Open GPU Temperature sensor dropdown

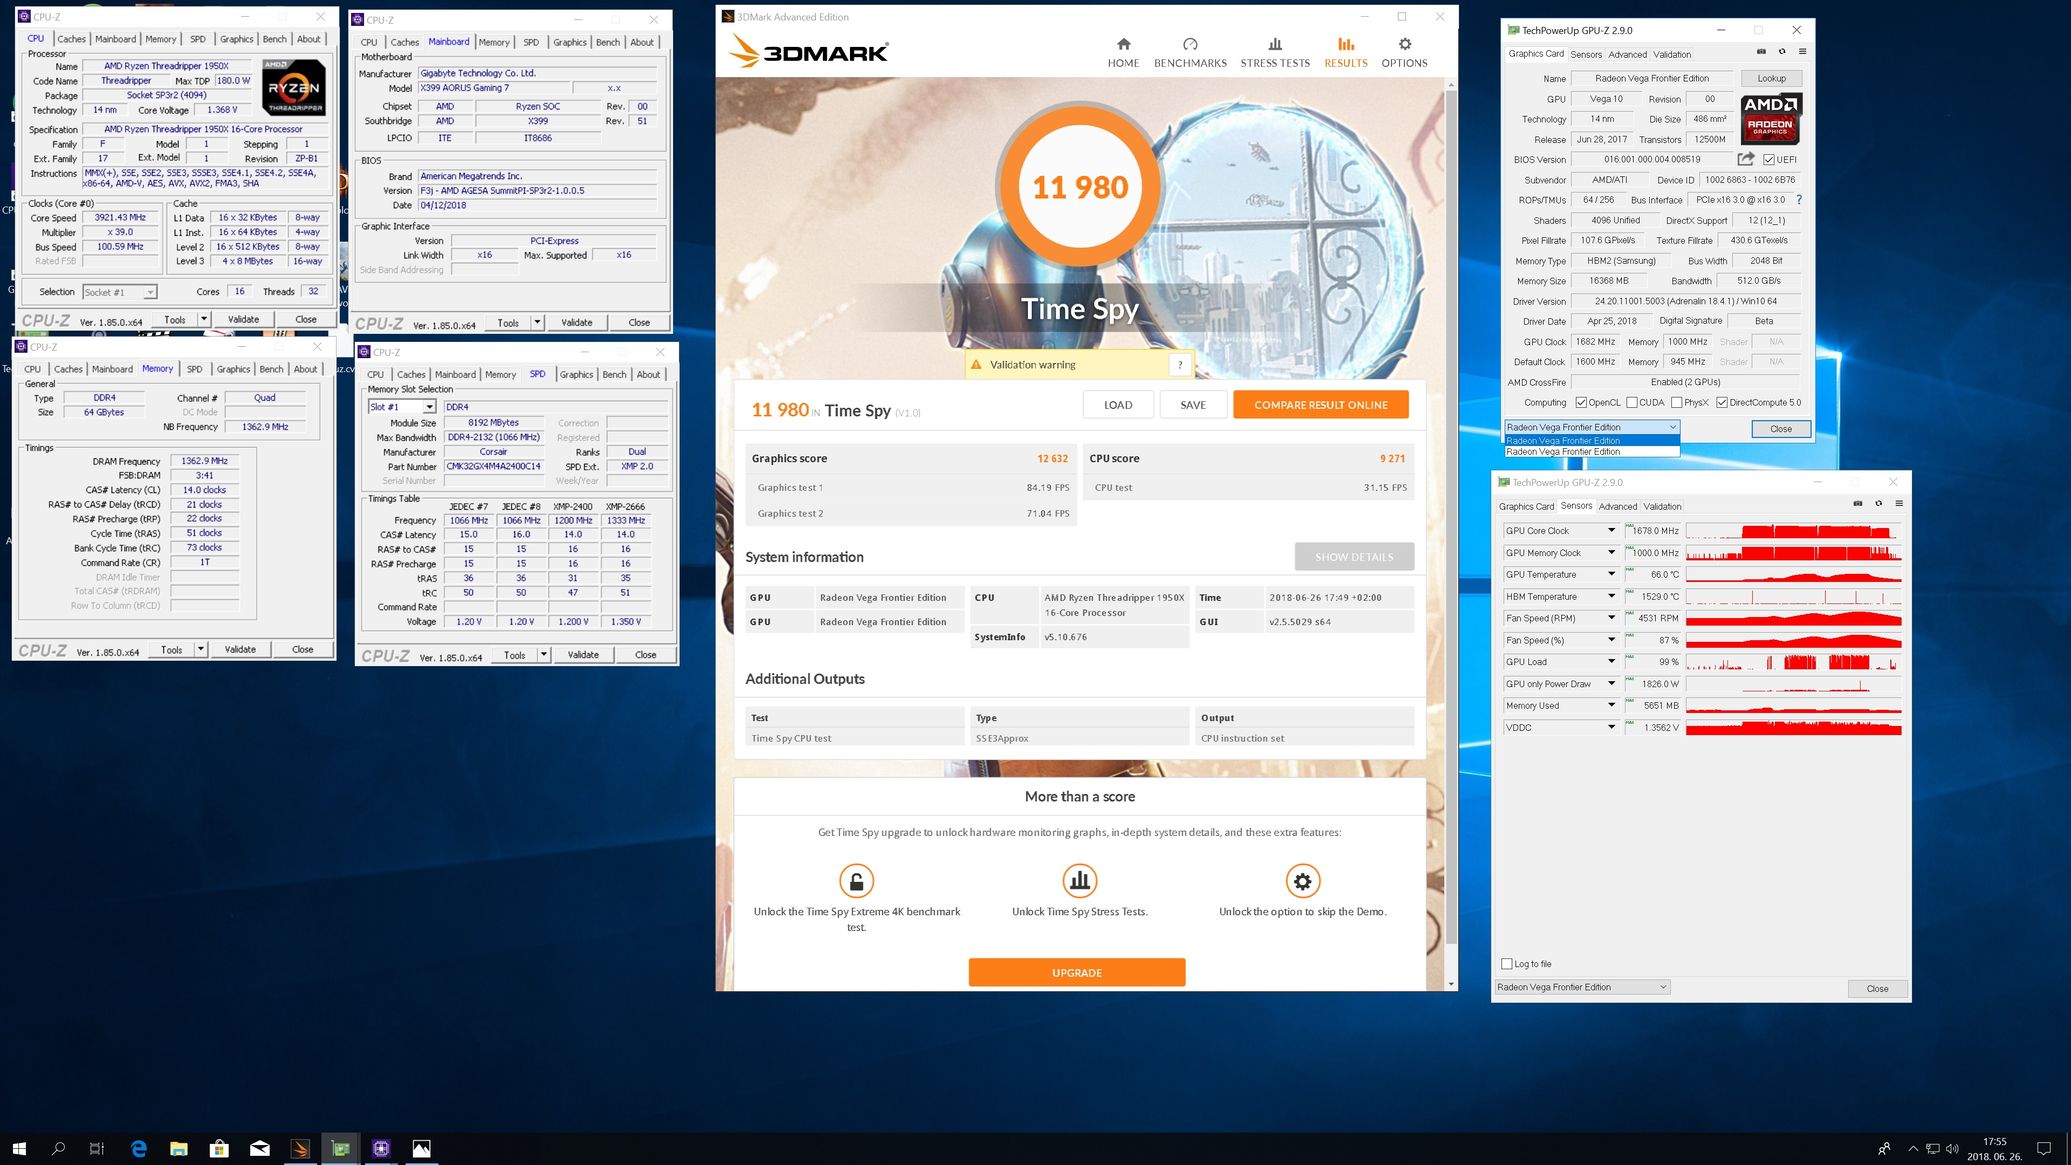[x=1610, y=575]
